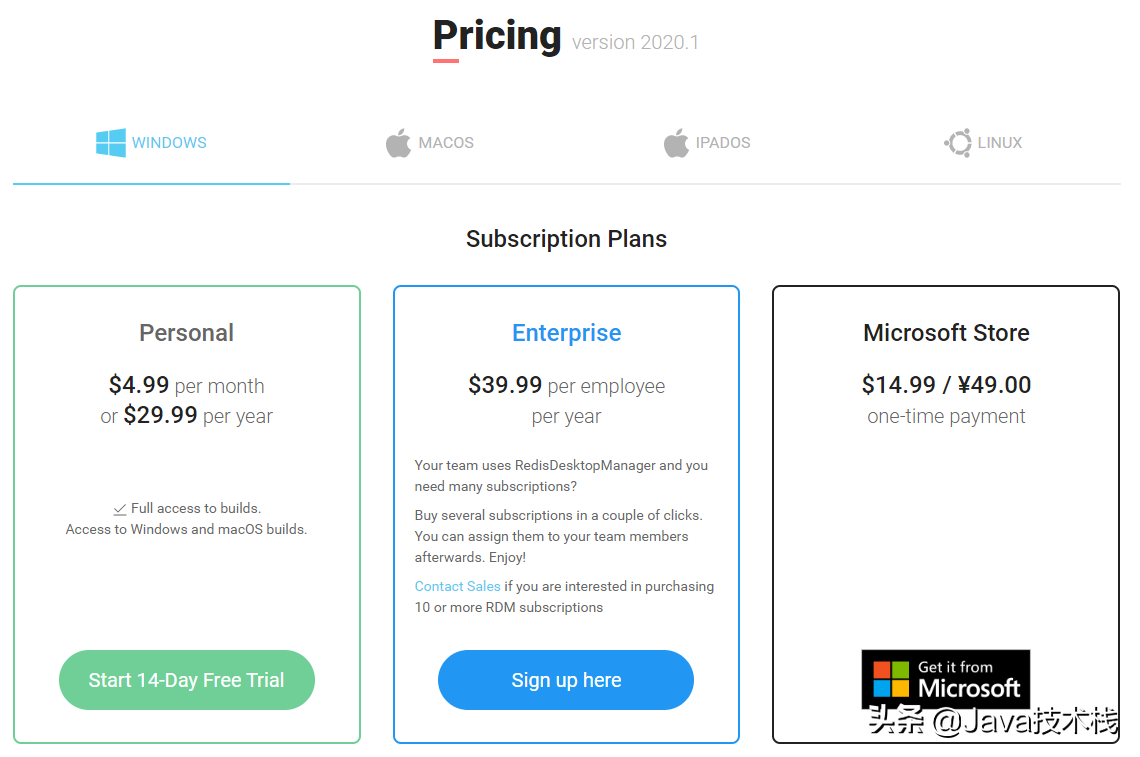
Task: Switch to the MACOS tab
Action: coord(446,143)
